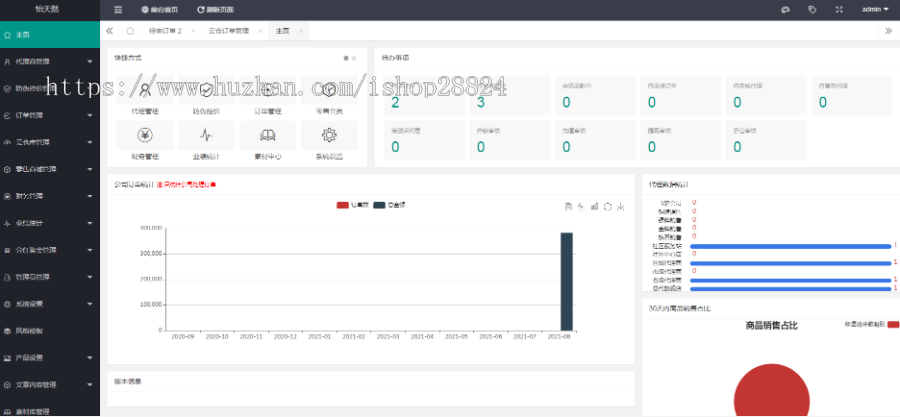The width and height of the screenshot is (900, 417).
Task: Expand 业绩统计 sidebar arrow
Action: coord(90,223)
